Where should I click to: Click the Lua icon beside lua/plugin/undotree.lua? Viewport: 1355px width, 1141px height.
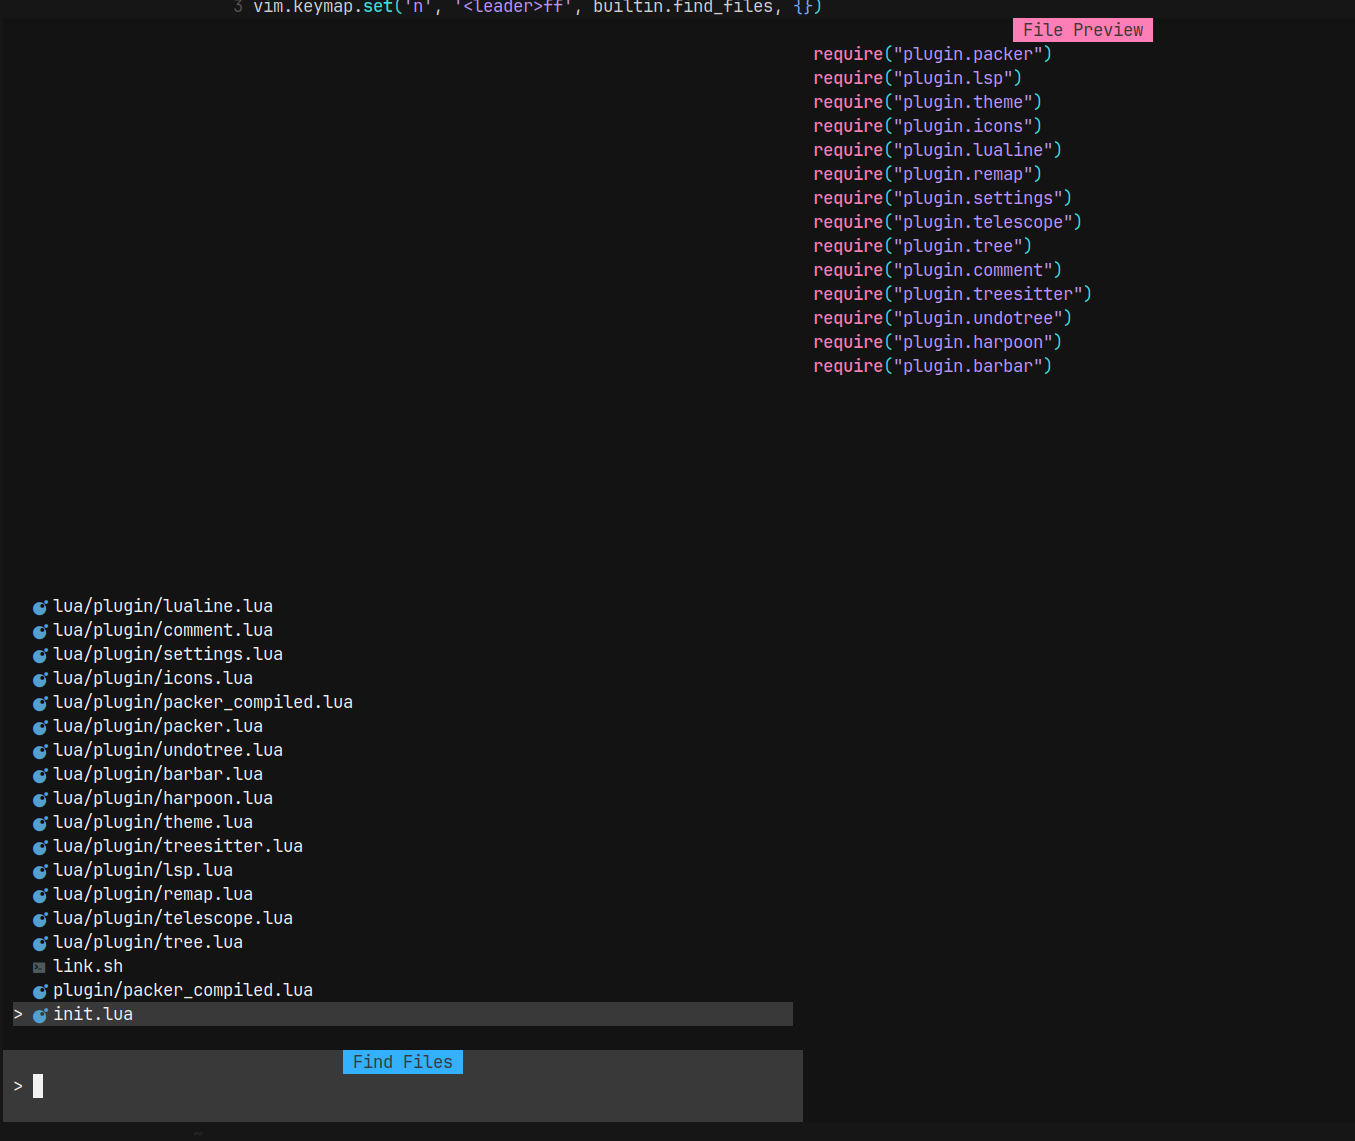(x=40, y=750)
